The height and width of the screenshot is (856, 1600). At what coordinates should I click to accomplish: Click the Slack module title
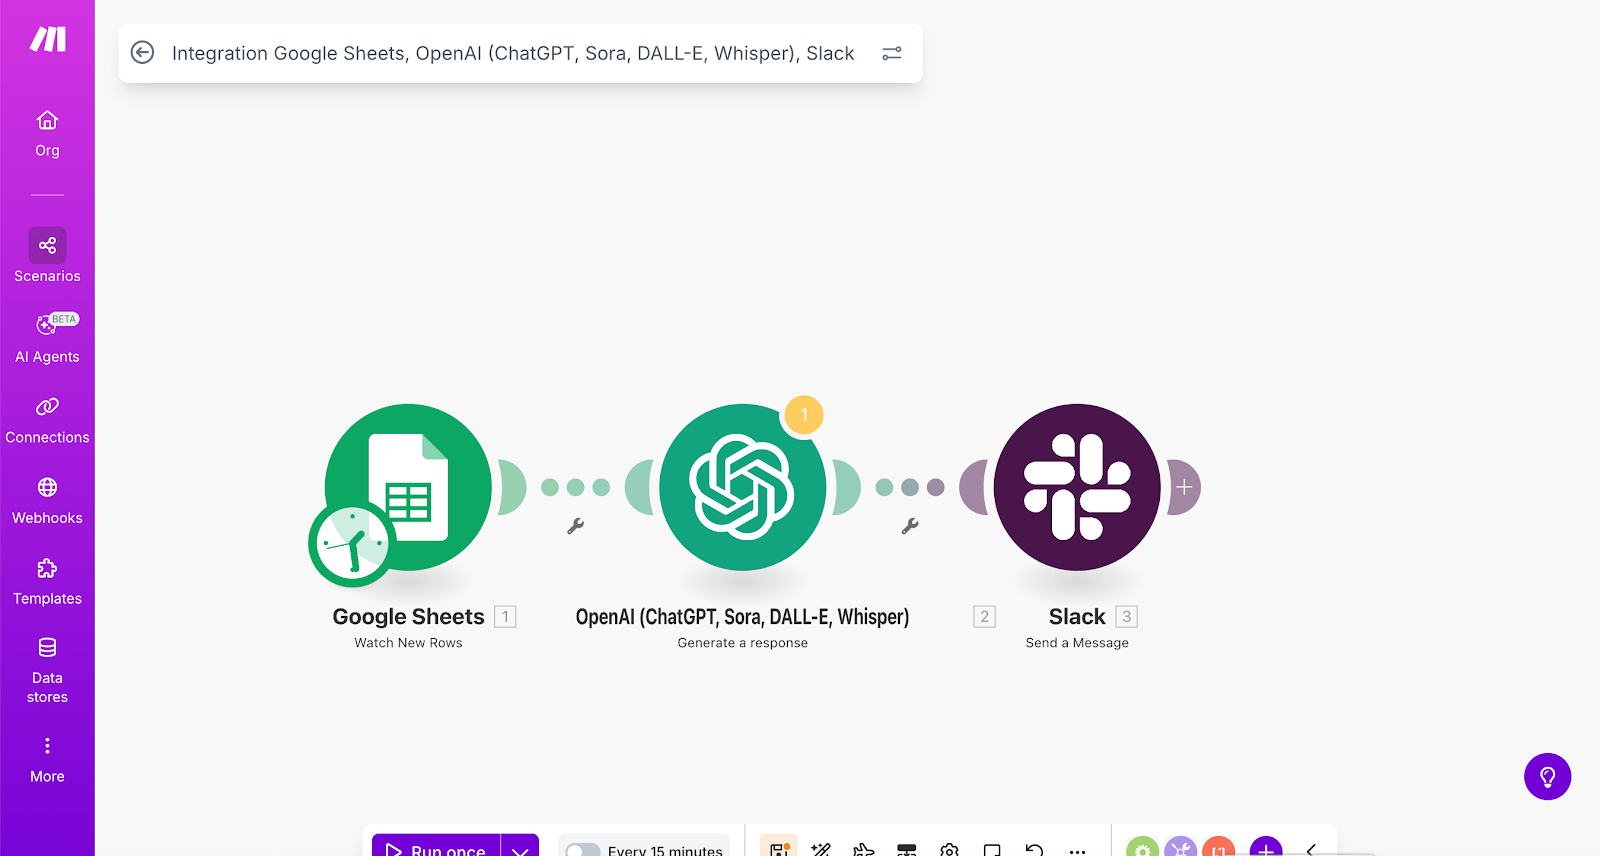point(1077,617)
